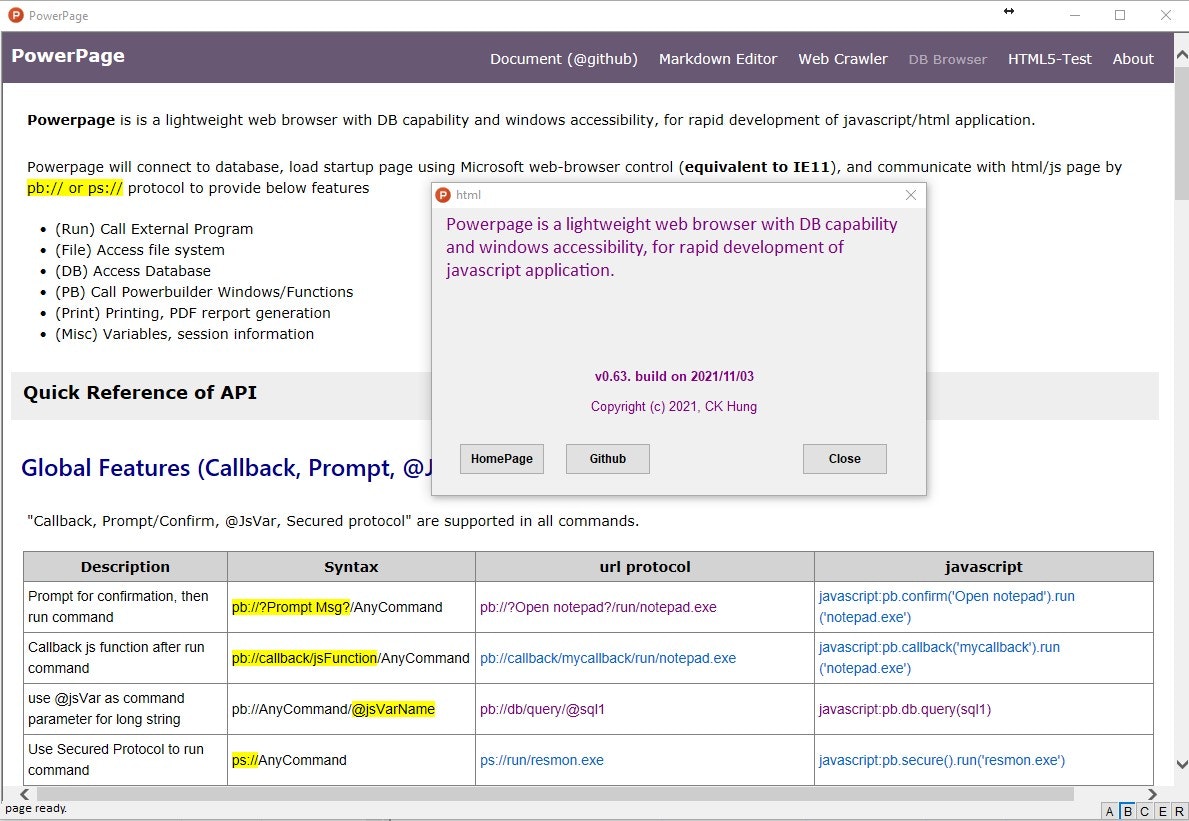This screenshot has width=1189, height=821.
Task: Open the HTML5-Test page
Action: click(x=1049, y=59)
